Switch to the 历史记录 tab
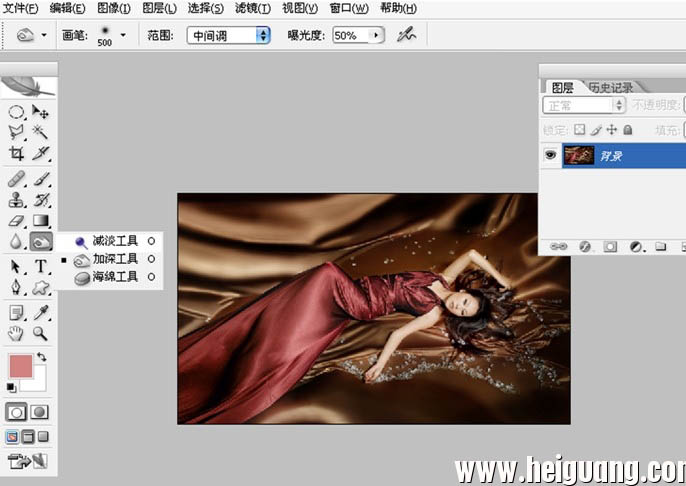686x486 pixels. (x=611, y=87)
